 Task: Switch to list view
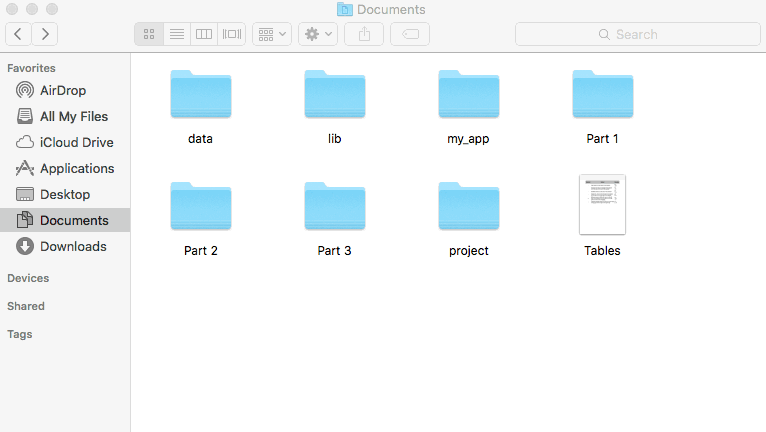[177, 34]
